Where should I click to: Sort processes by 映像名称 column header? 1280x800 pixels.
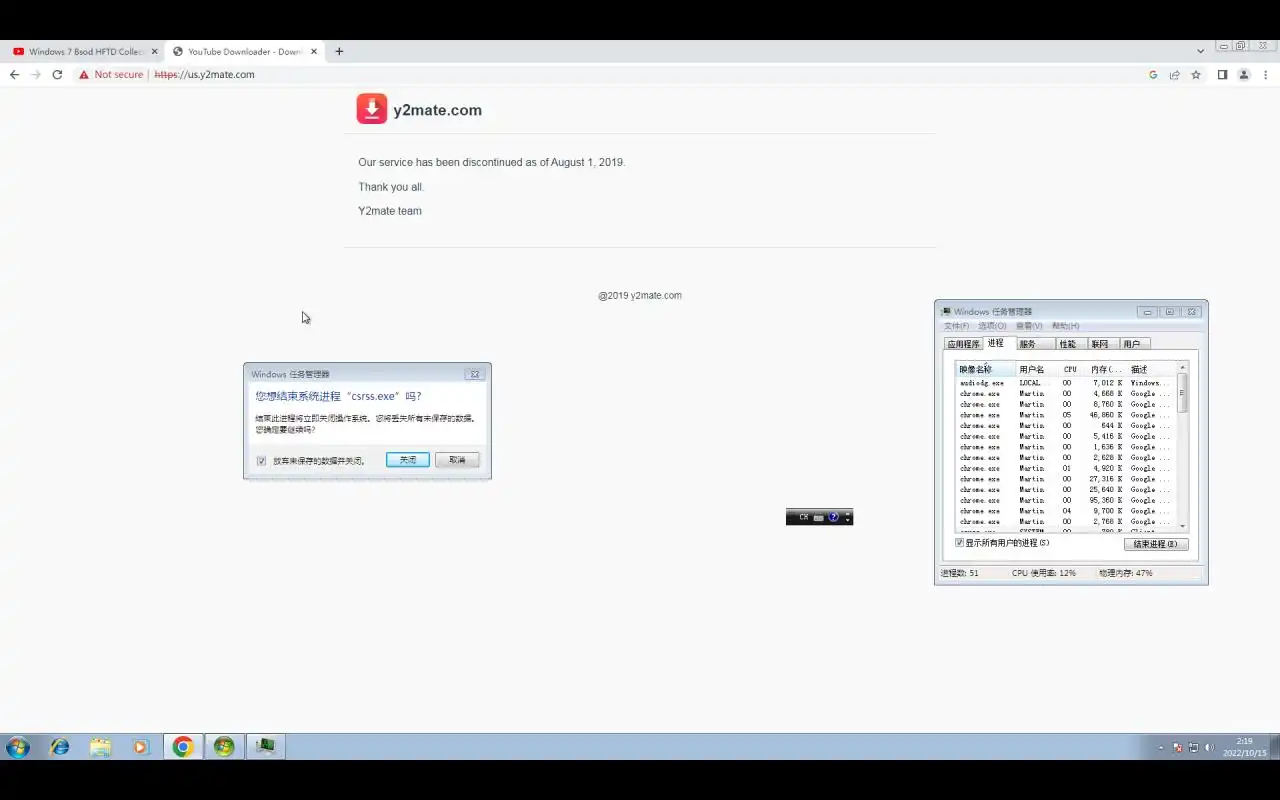pyautogui.click(x=985, y=370)
